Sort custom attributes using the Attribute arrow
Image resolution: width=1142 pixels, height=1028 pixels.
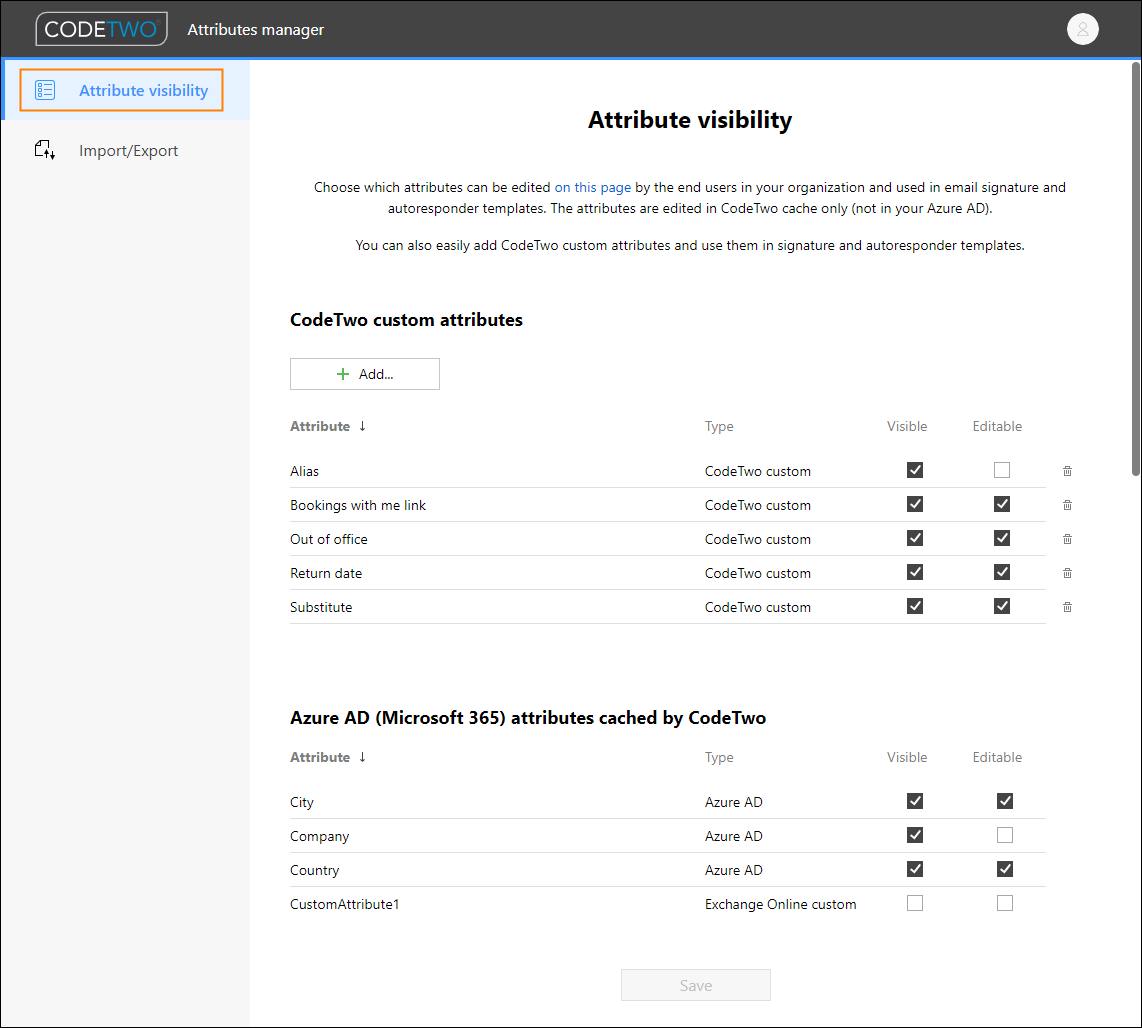click(x=362, y=426)
